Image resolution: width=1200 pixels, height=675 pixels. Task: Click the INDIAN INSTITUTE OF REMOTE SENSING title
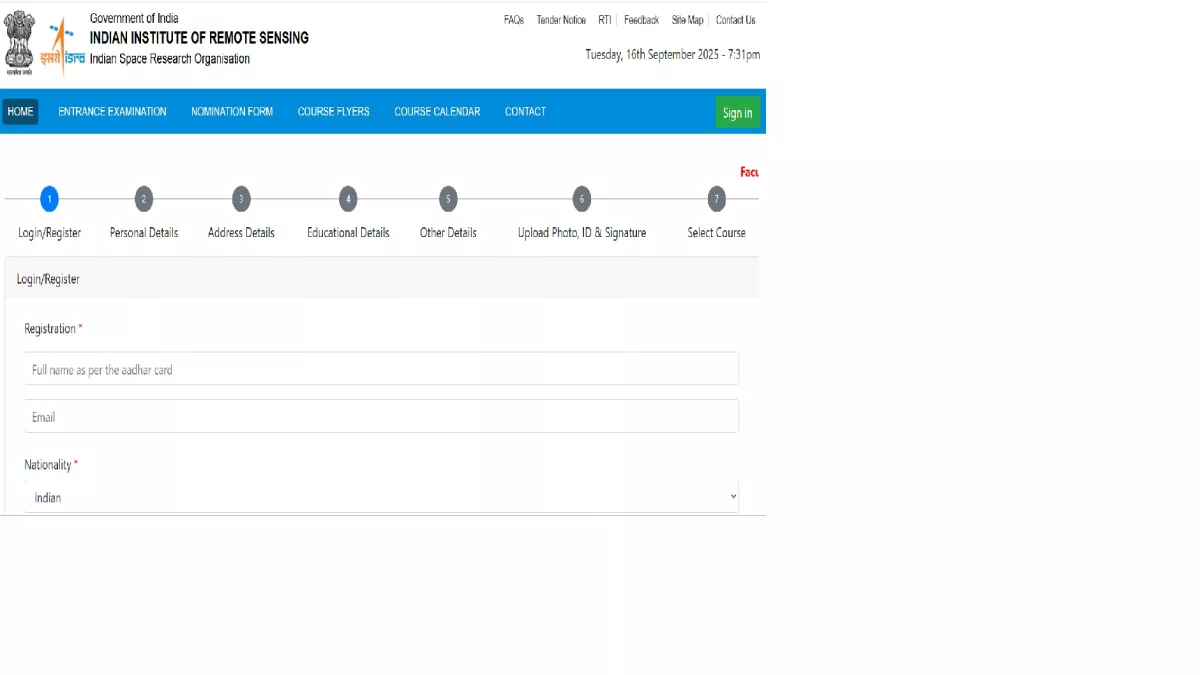pos(199,38)
